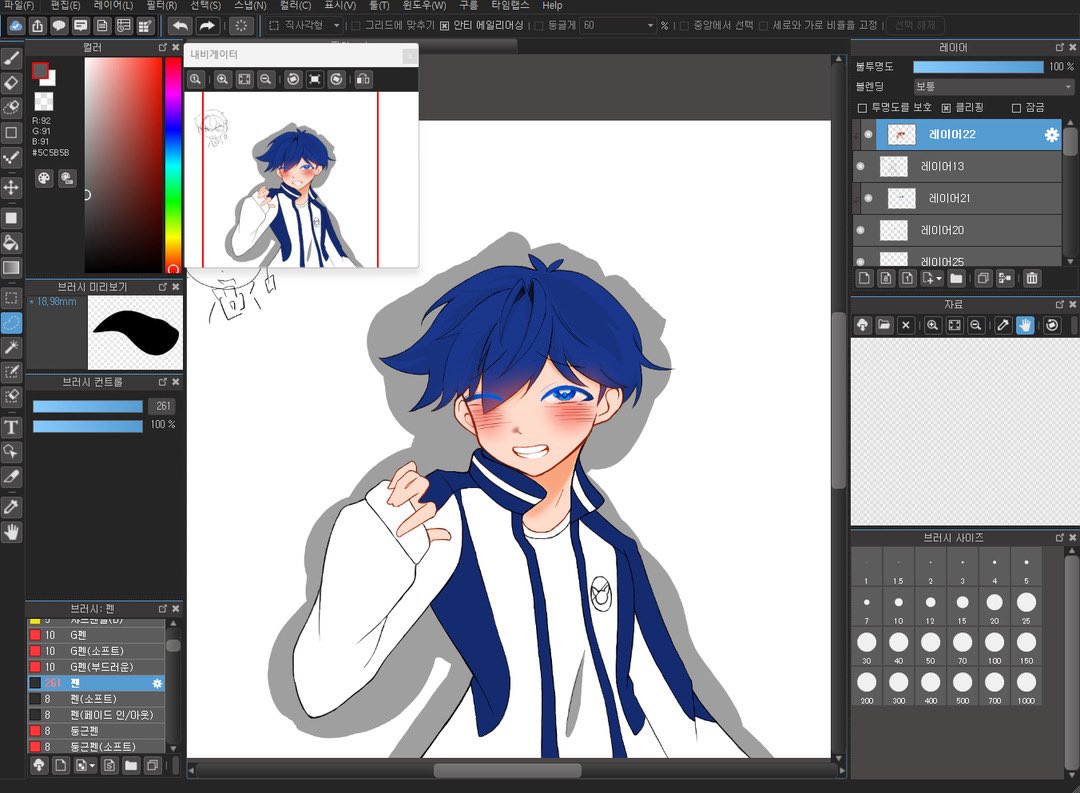Zoom in using the Navigator panel

pyautogui.click(x=222, y=79)
